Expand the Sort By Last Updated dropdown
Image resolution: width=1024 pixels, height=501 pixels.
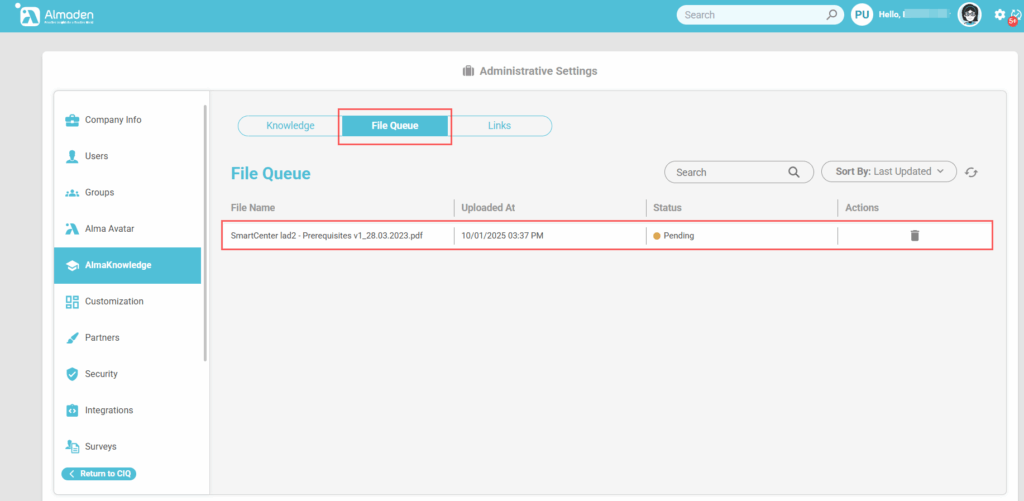(x=888, y=172)
